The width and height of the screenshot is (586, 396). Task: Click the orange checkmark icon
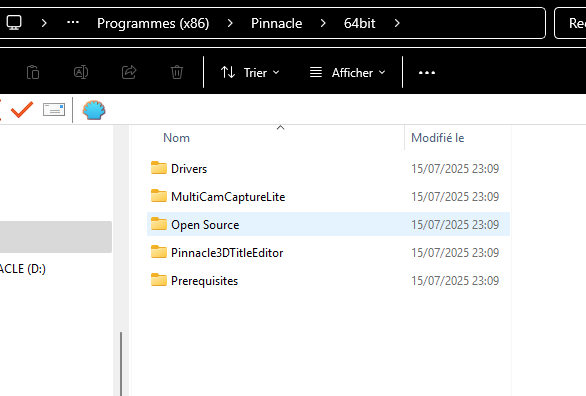click(22, 109)
